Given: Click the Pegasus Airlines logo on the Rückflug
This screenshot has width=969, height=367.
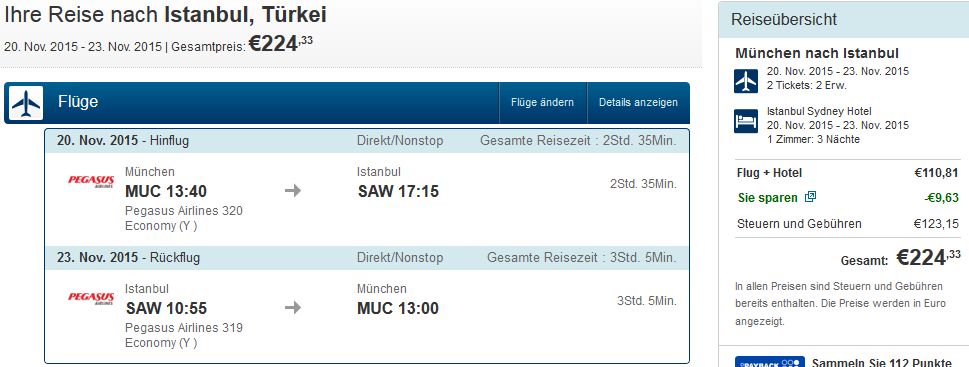Looking at the screenshot, I should (91, 298).
